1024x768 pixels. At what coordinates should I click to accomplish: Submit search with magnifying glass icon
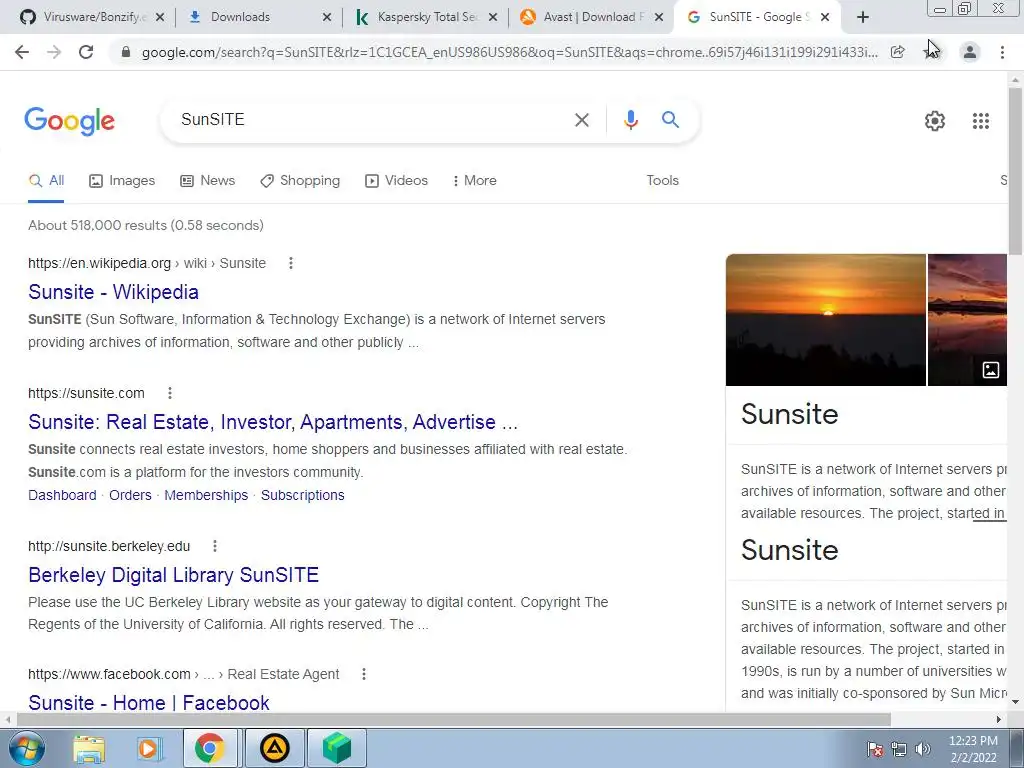(670, 120)
